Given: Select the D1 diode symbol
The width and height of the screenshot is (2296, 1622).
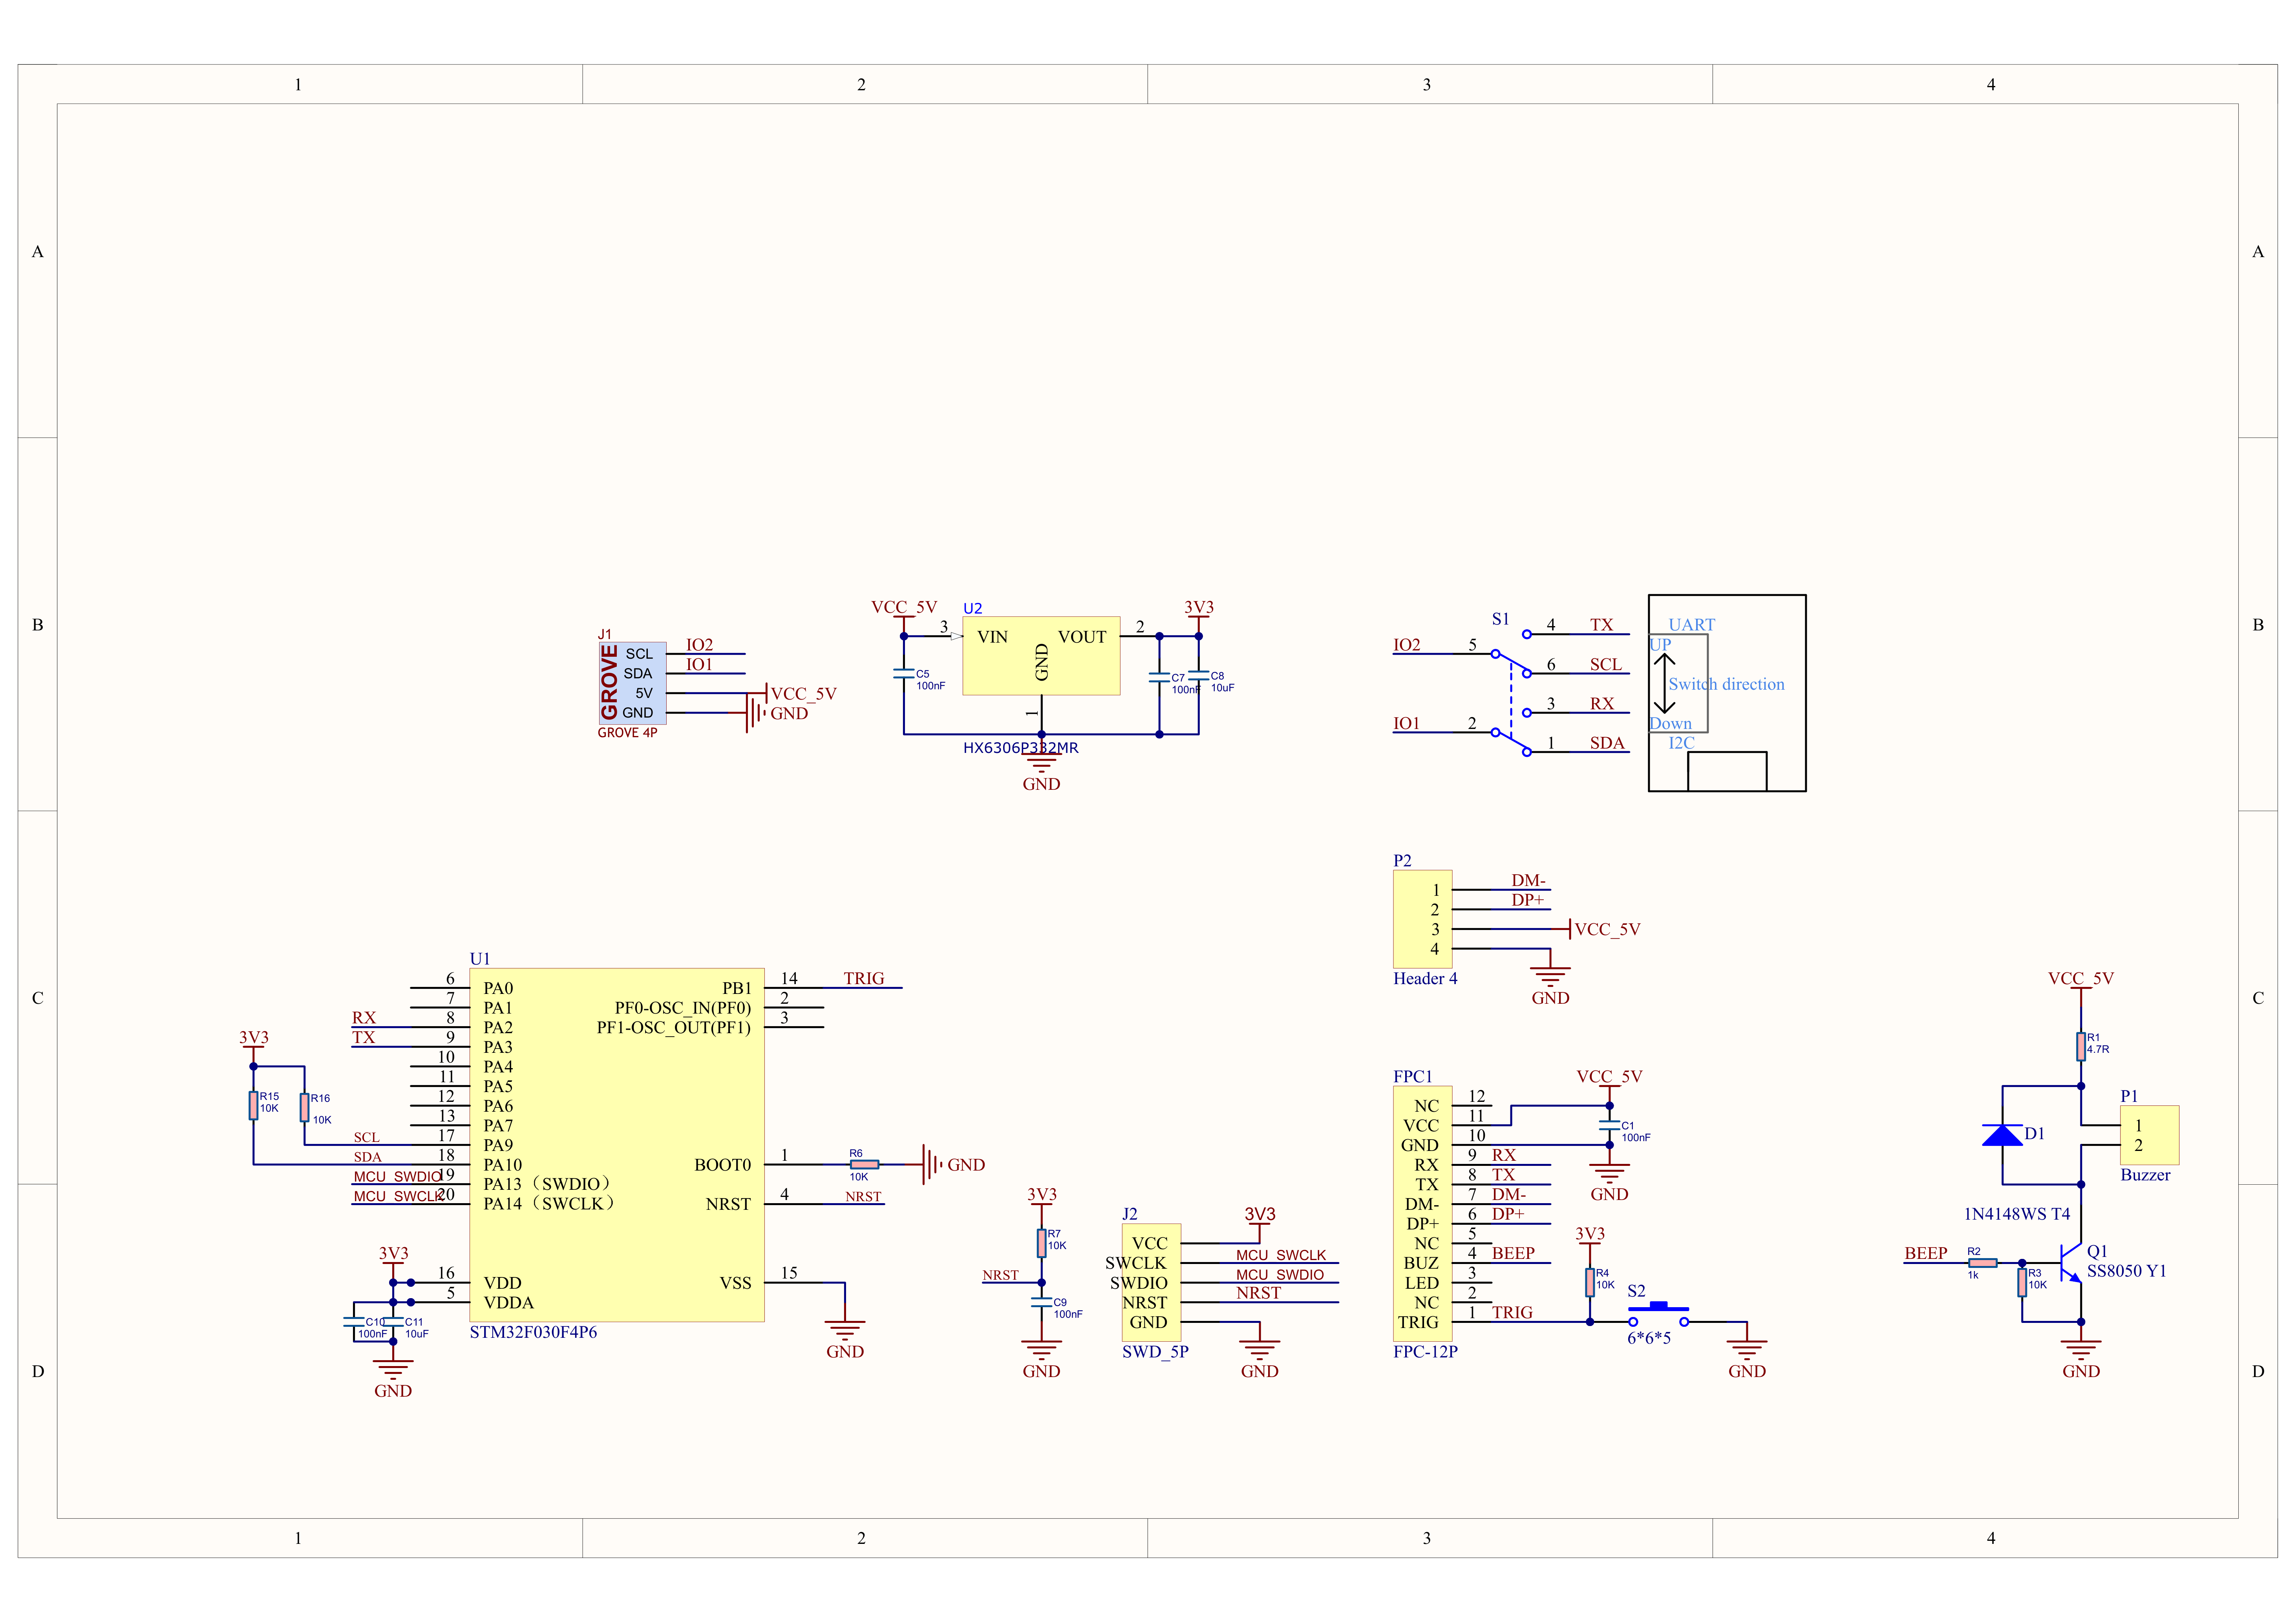Looking at the screenshot, I should pyautogui.click(x=2002, y=1135).
